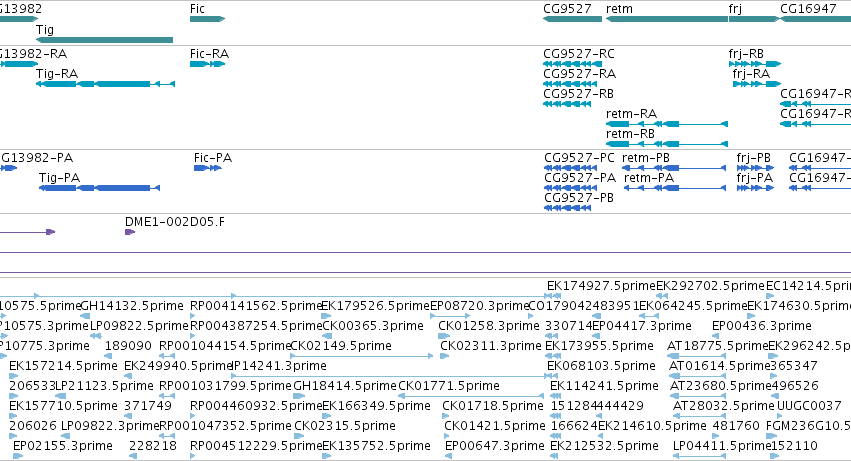
Task: Click the CG9527-PB protein glyph
Action: coord(568,208)
